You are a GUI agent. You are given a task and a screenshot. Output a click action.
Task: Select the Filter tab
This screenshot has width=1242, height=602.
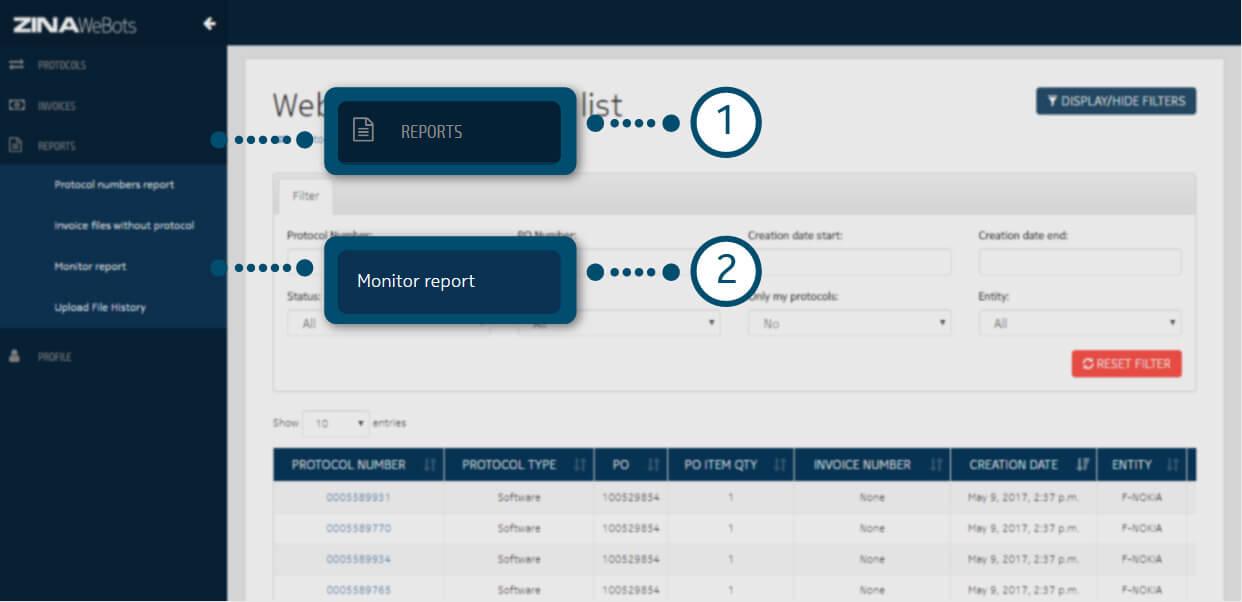coord(305,197)
